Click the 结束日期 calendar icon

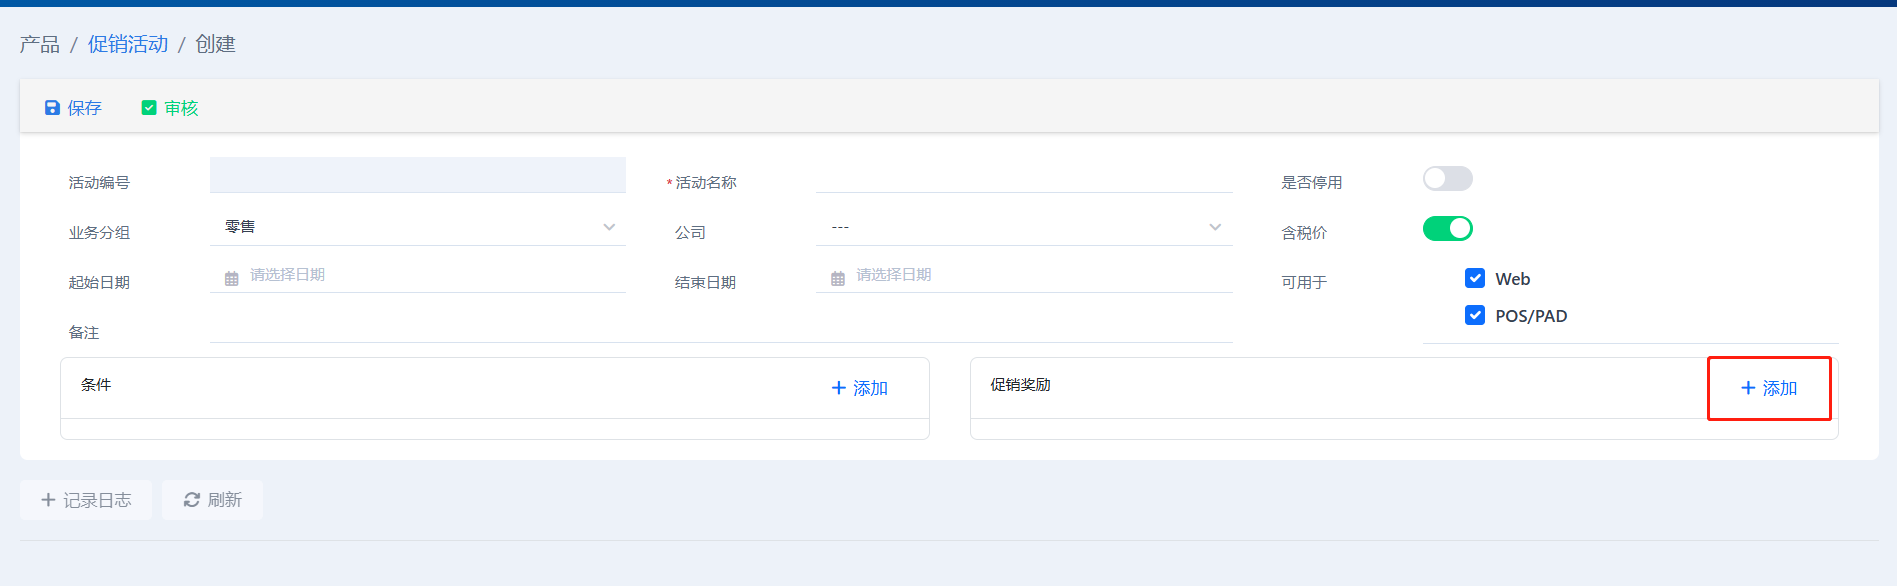tap(838, 278)
